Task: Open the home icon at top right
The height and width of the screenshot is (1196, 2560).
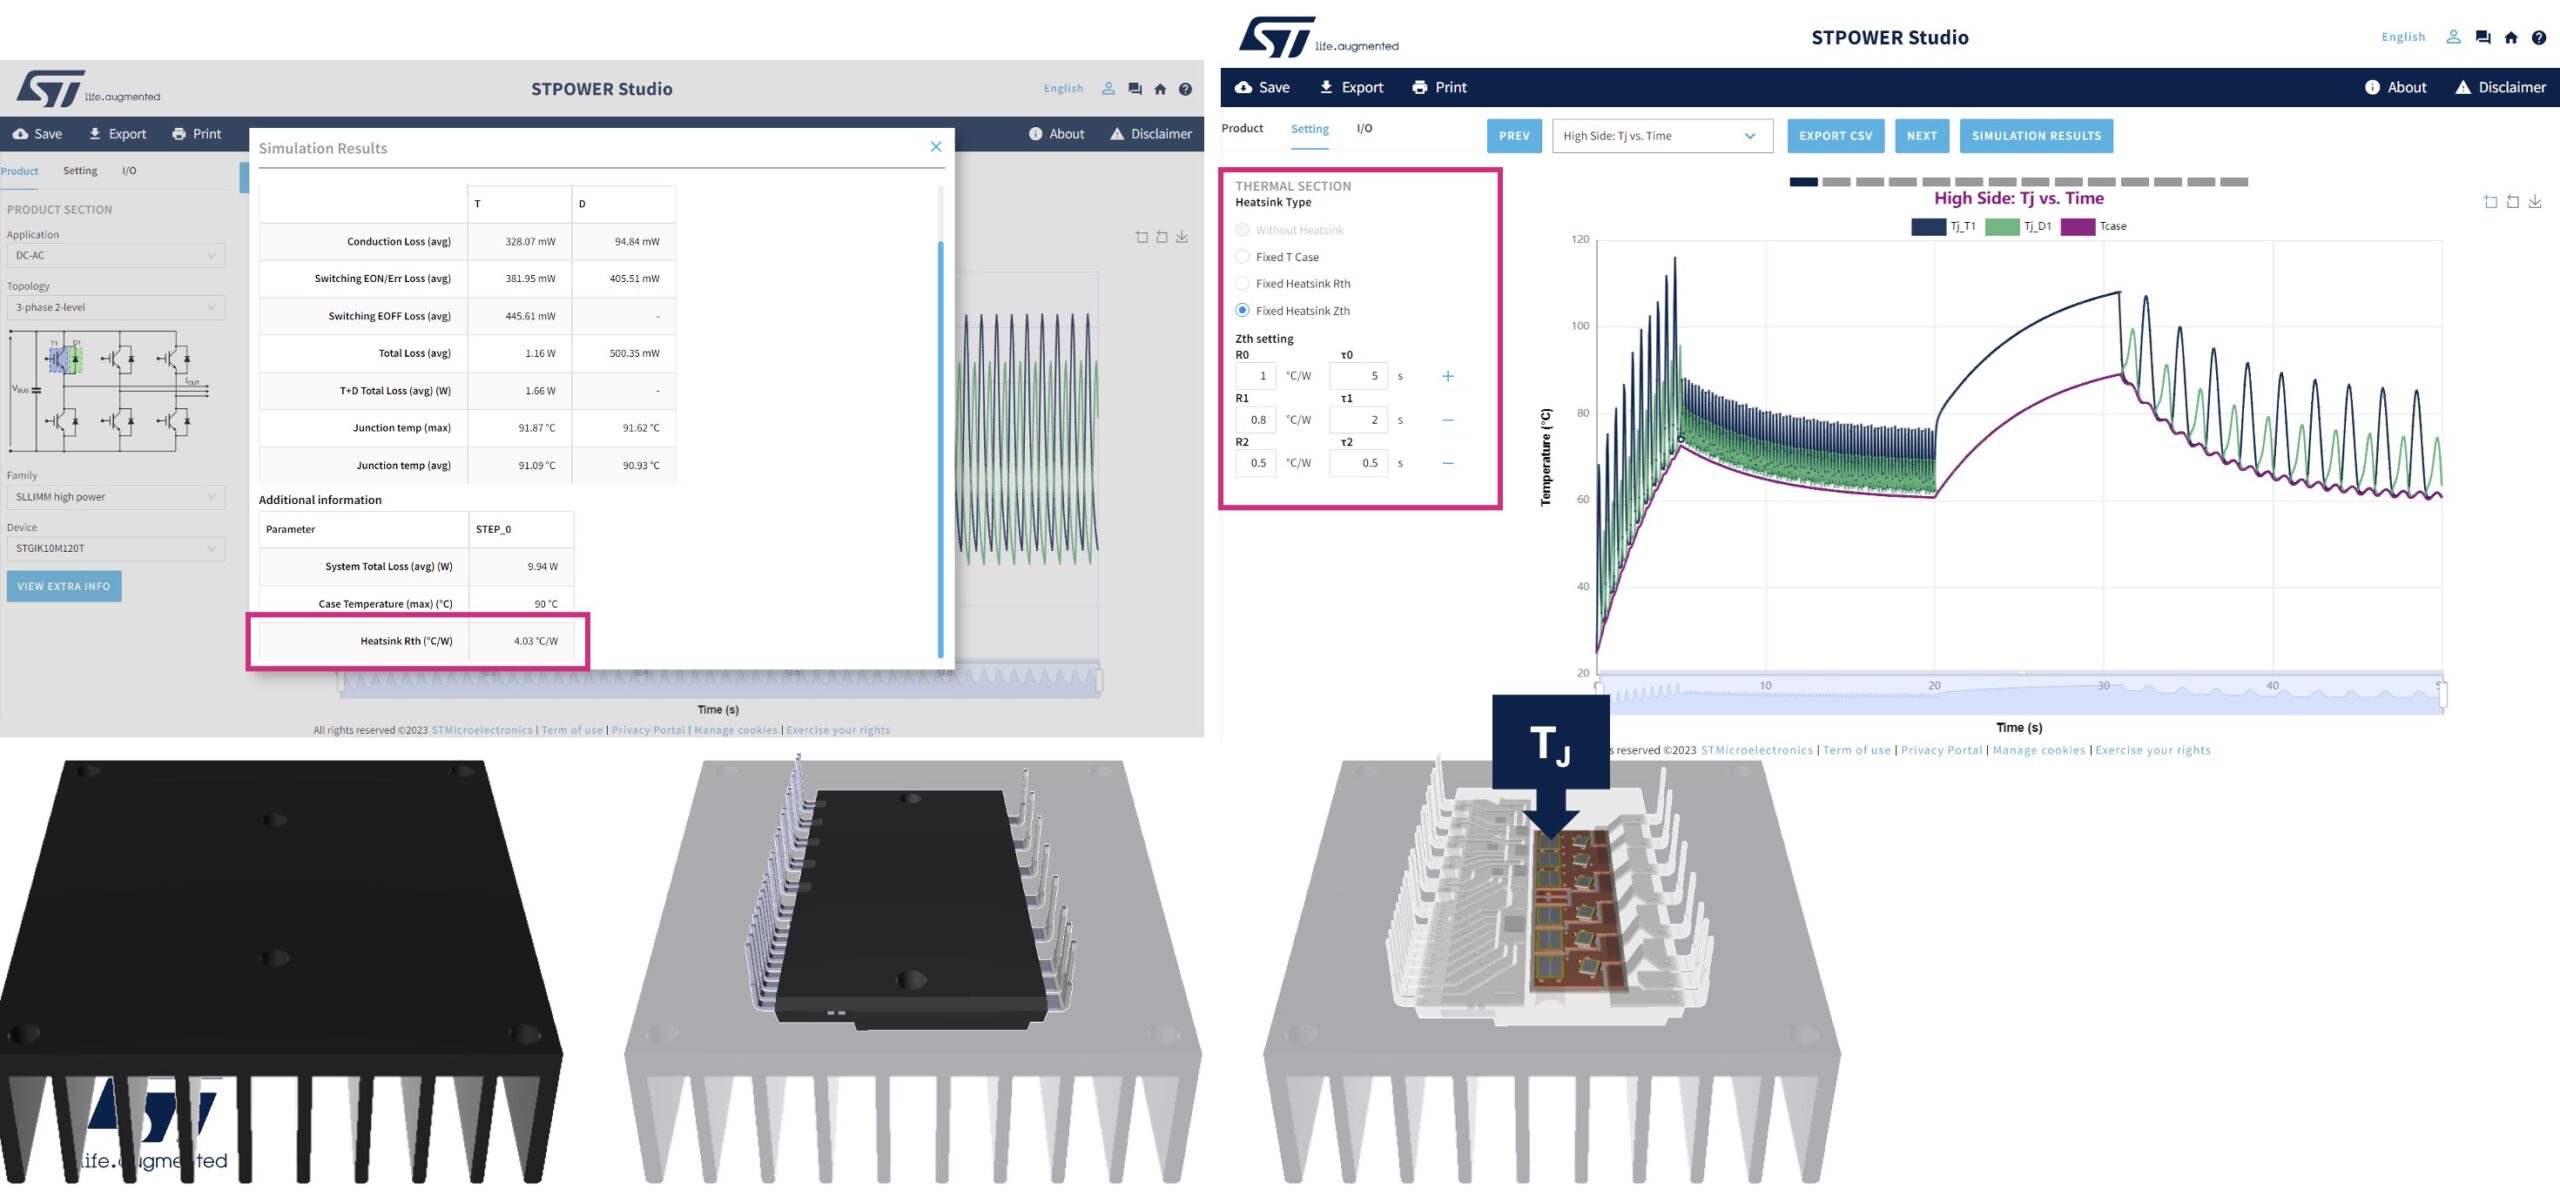Action: (2510, 37)
